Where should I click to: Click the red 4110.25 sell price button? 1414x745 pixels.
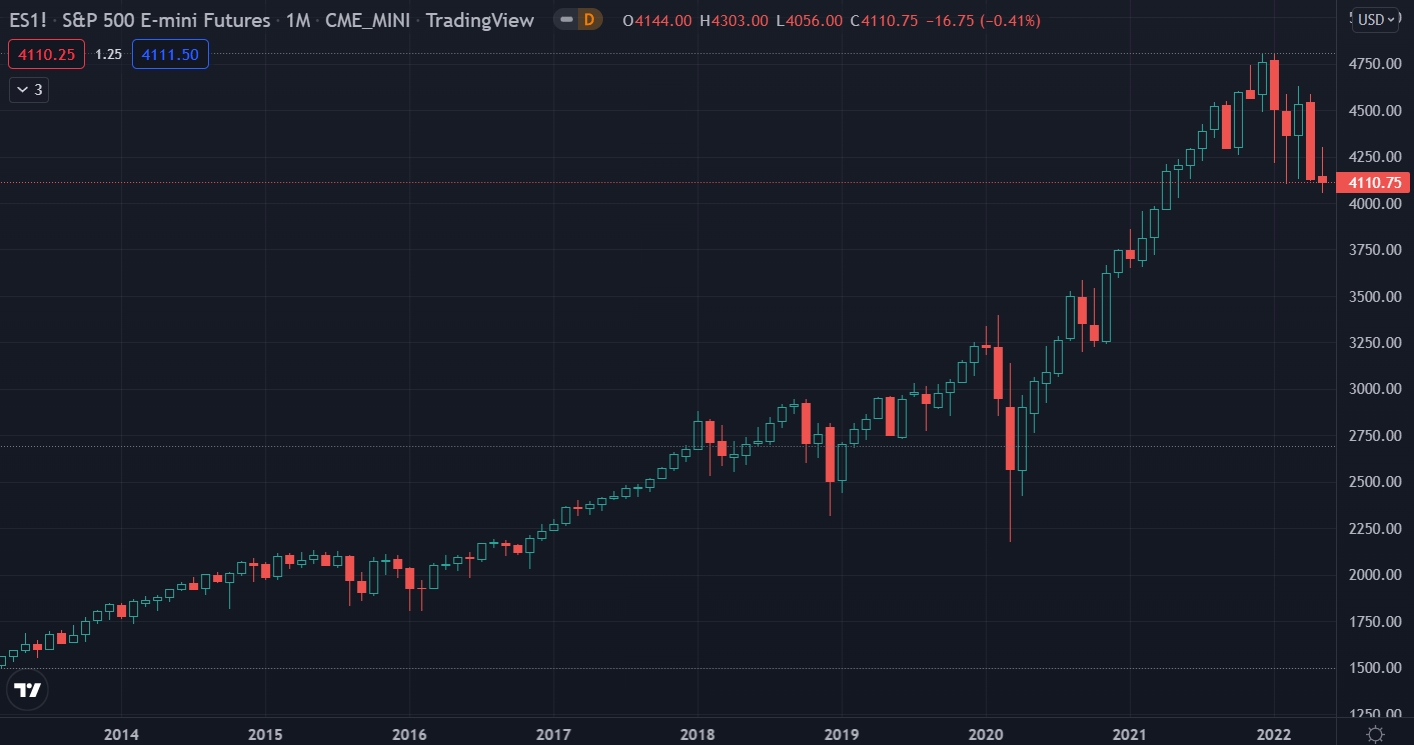pos(46,54)
